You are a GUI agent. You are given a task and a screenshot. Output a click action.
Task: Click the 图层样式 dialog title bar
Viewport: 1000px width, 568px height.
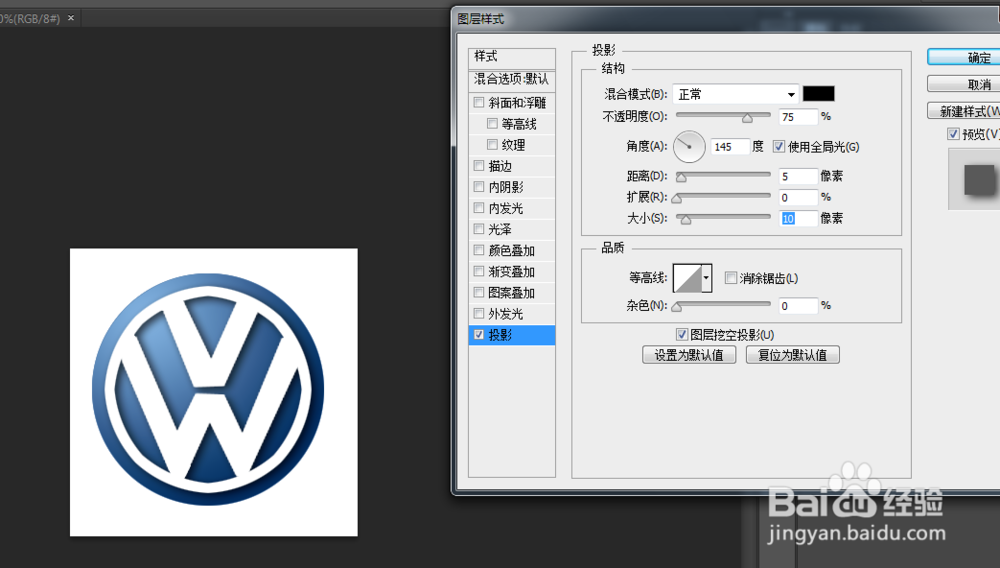tap(725, 19)
